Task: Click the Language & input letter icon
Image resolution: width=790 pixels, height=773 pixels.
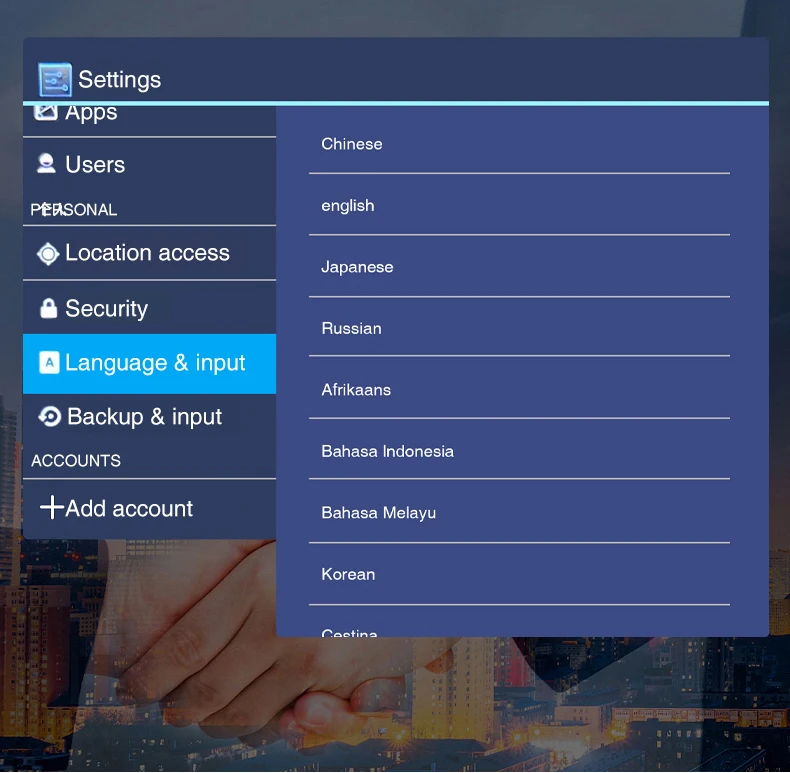Action: [x=49, y=363]
